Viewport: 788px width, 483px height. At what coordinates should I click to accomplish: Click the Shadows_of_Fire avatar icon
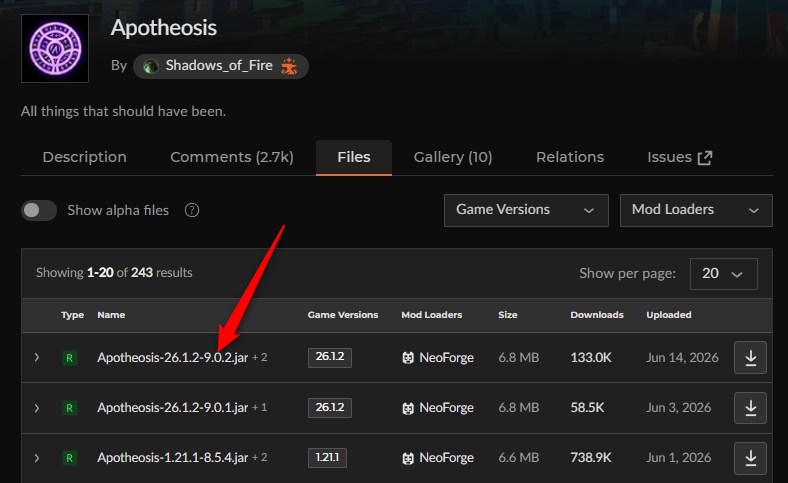[x=151, y=66]
